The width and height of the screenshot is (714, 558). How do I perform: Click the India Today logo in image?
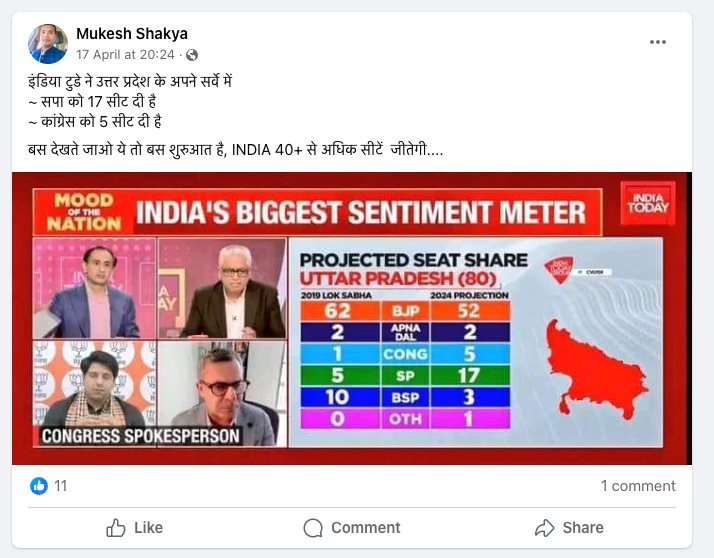tap(648, 202)
